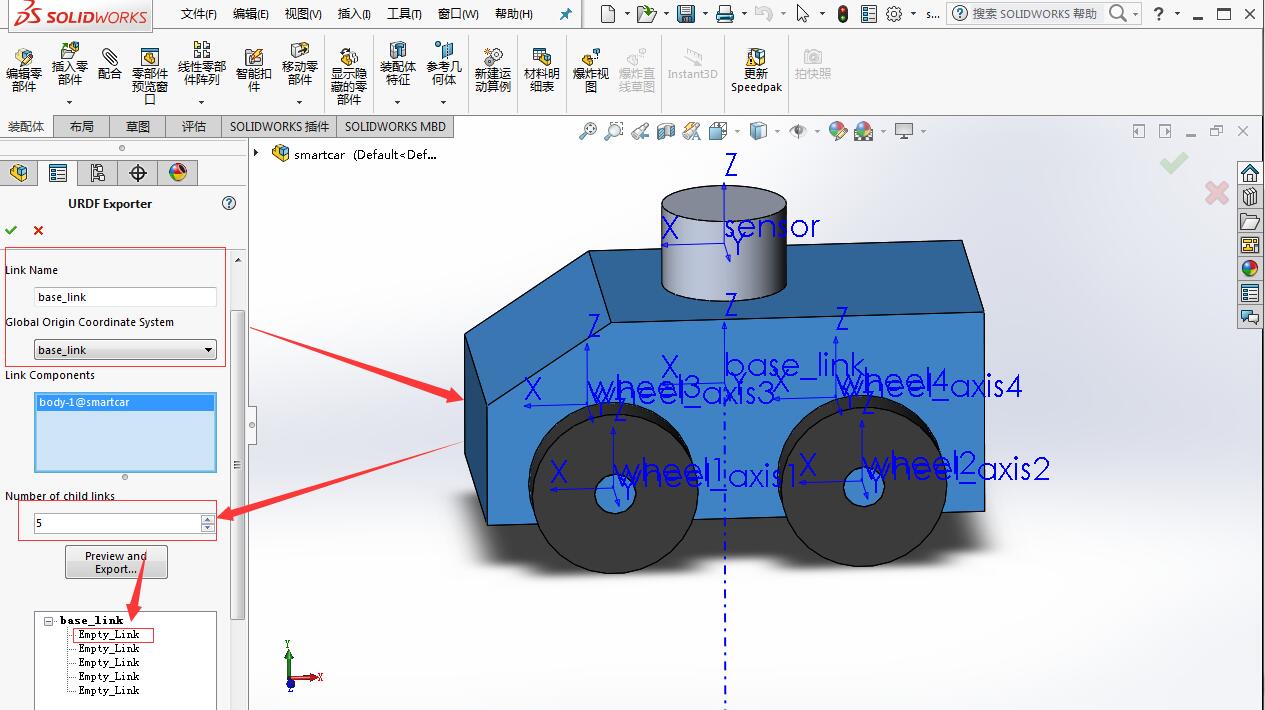Open the 编辑(E) Edit menu
The height and width of the screenshot is (710, 1265).
(x=250, y=14)
